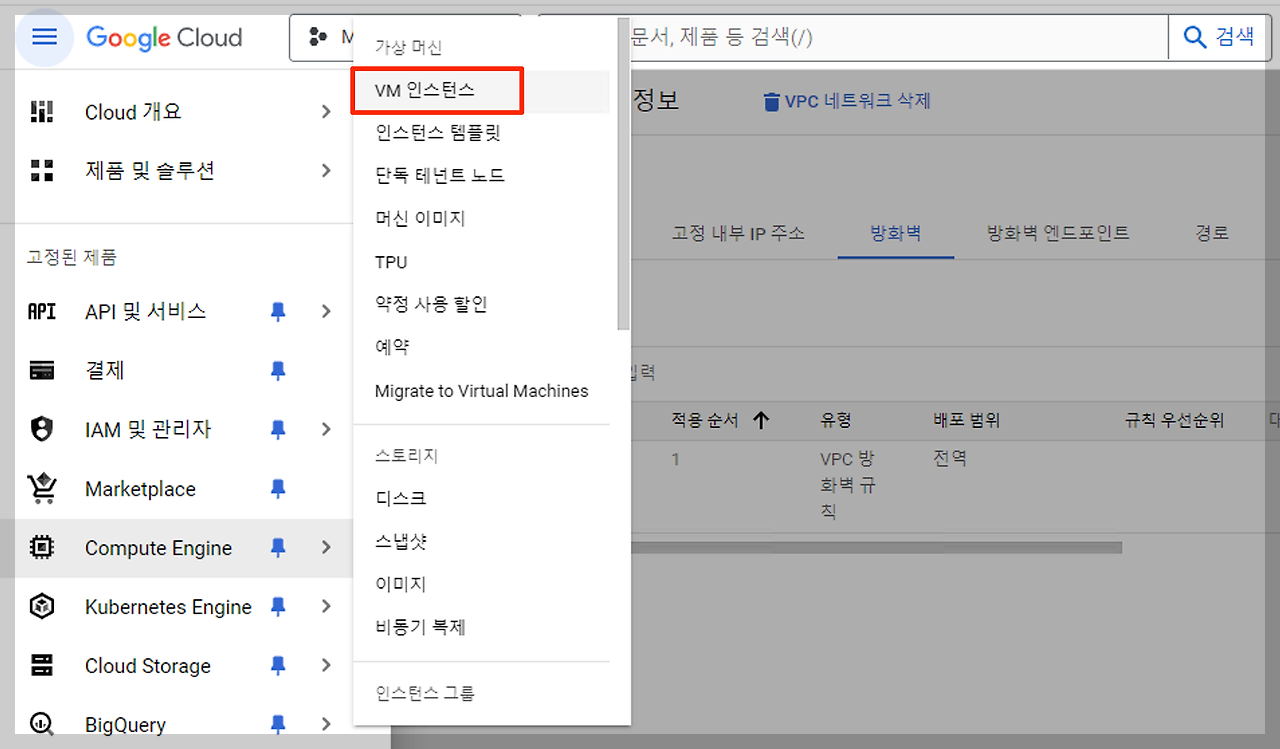Click the Kubernetes Engine hexagon icon
Screen dimensions: 1280x749
pos(42,607)
